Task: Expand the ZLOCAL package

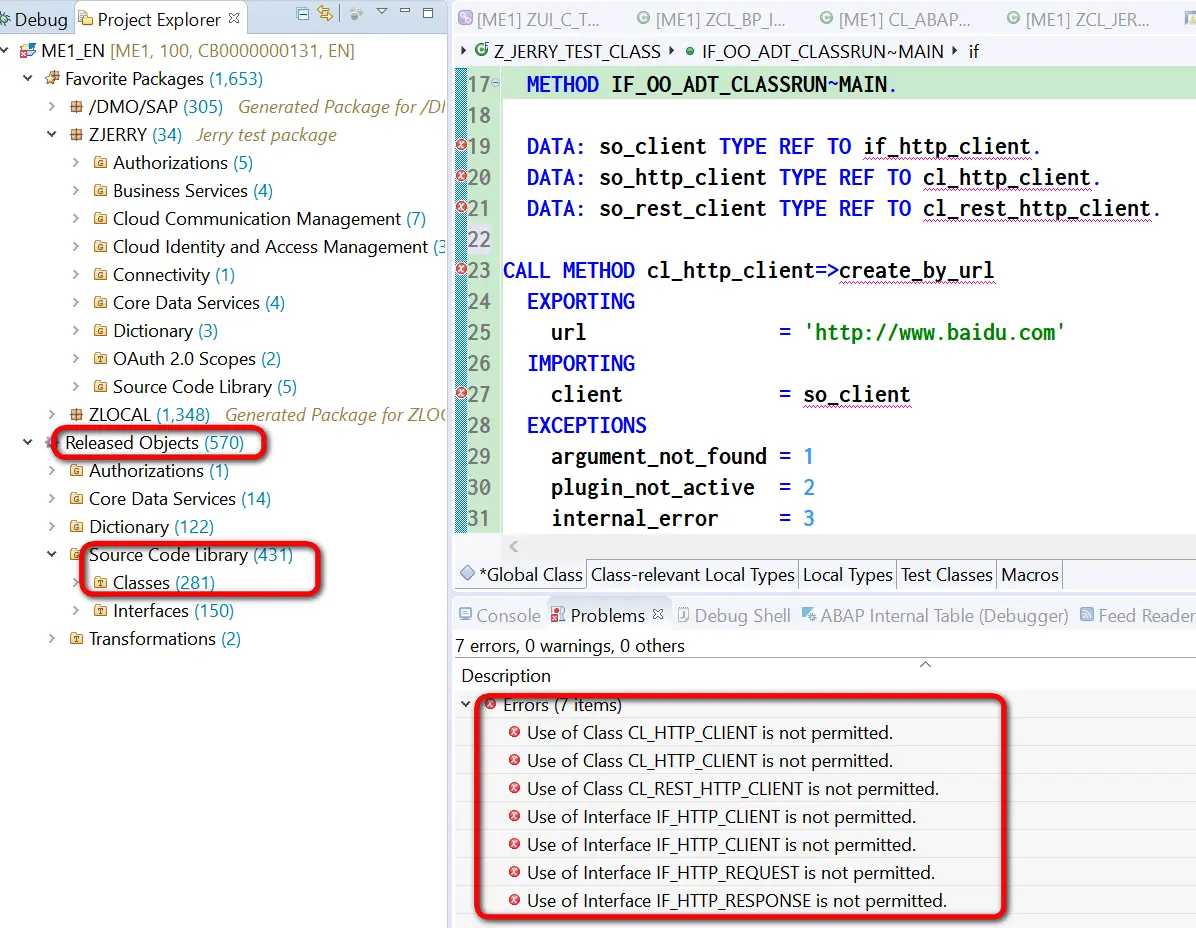Action: [52, 415]
